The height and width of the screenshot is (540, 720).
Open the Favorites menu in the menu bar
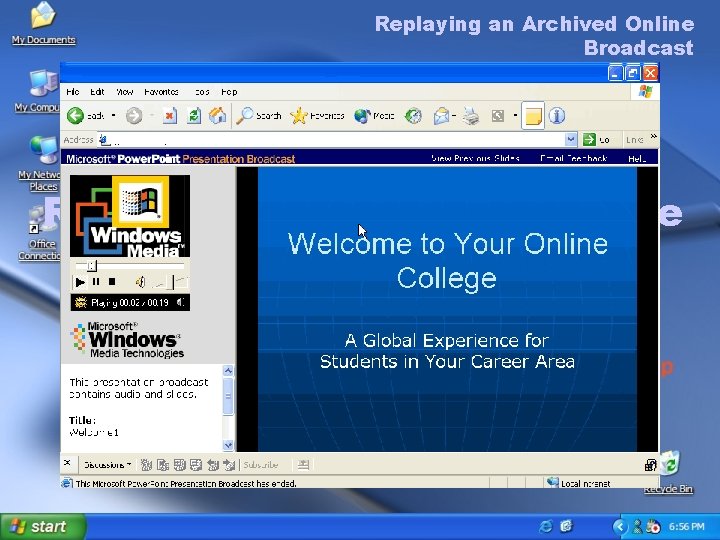[x=161, y=92]
